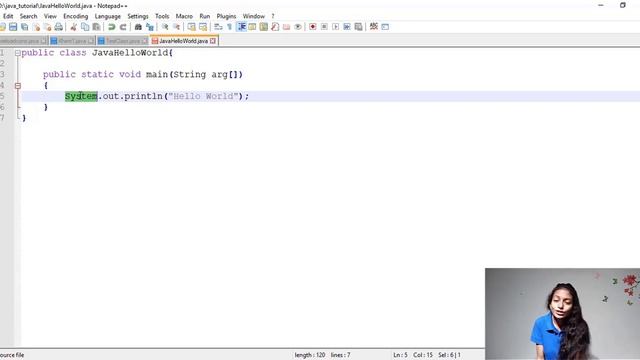
Task: Open the Macro menu
Action: point(184,16)
